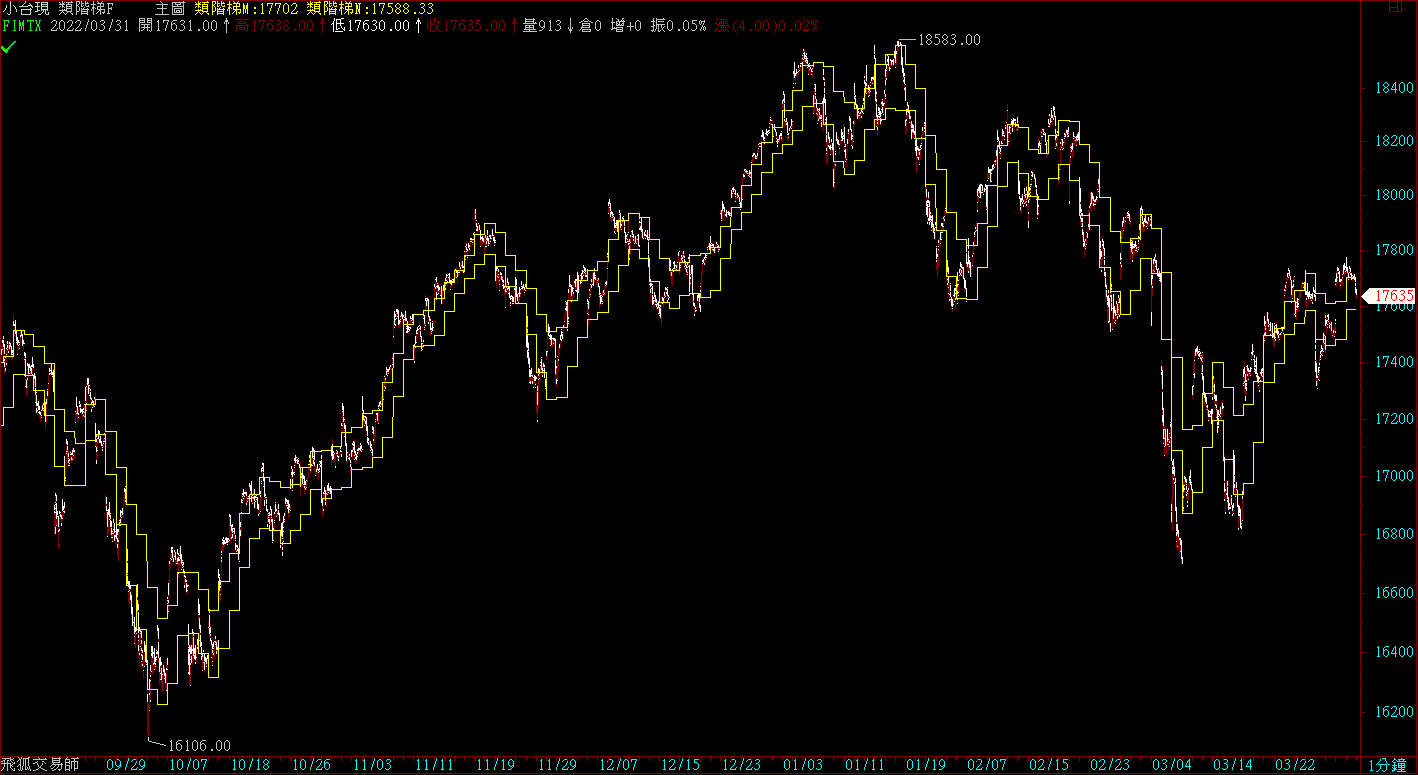Click the 09/29 date on time axis
Viewport: 1418px width, 775px height.
click(125, 765)
